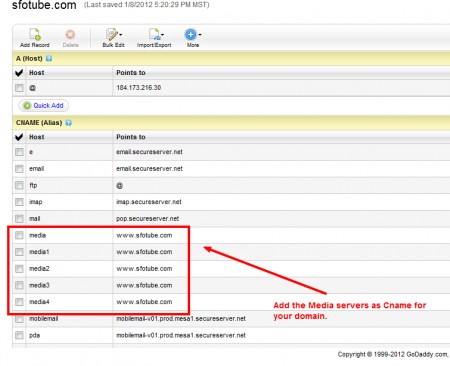Check the imap record checkbox
450x366 pixels.
pos(19,202)
